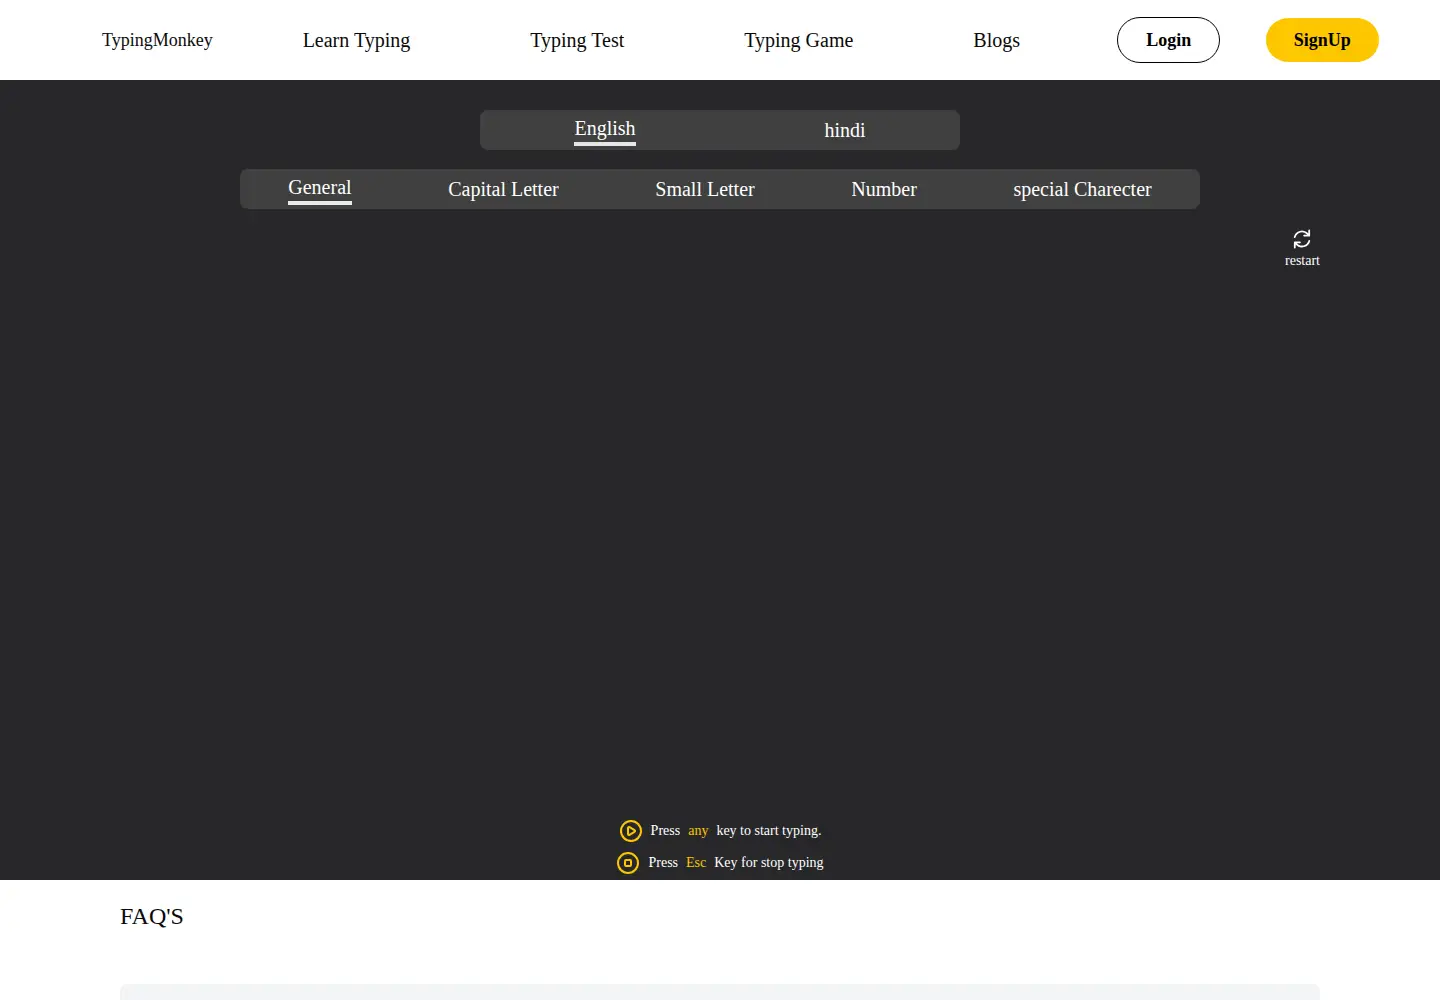Click the yellow stop circle icon
Viewport: 1440px width, 1000px height.
628,863
